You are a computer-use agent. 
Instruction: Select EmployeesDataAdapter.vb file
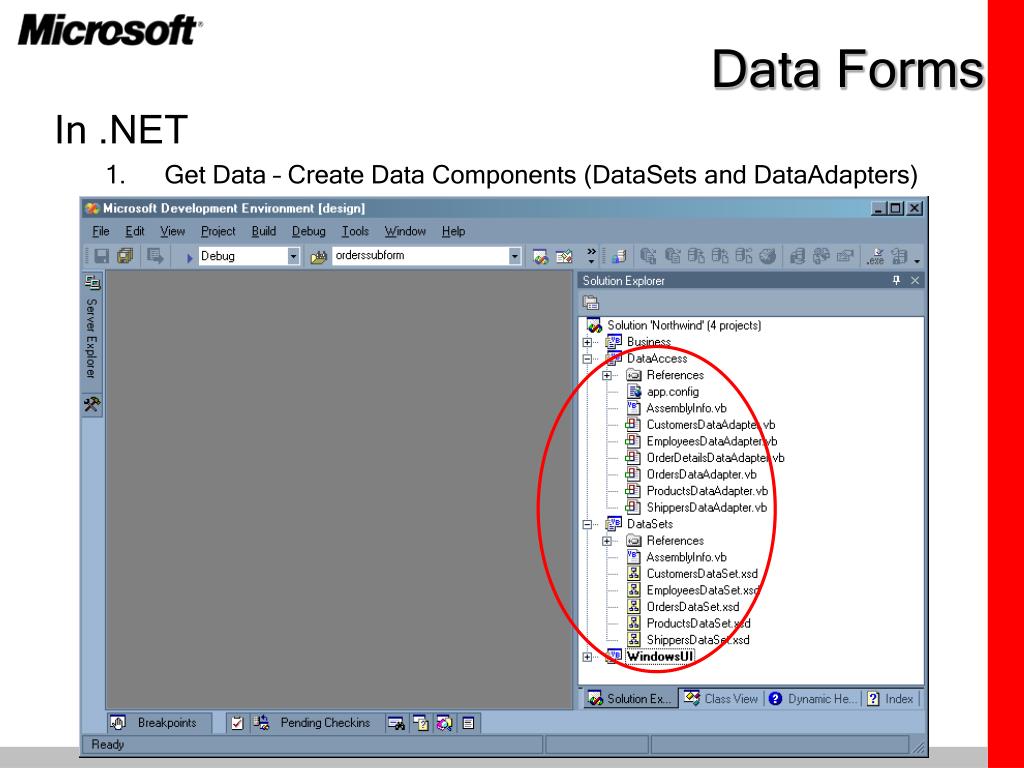click(712, 441)
